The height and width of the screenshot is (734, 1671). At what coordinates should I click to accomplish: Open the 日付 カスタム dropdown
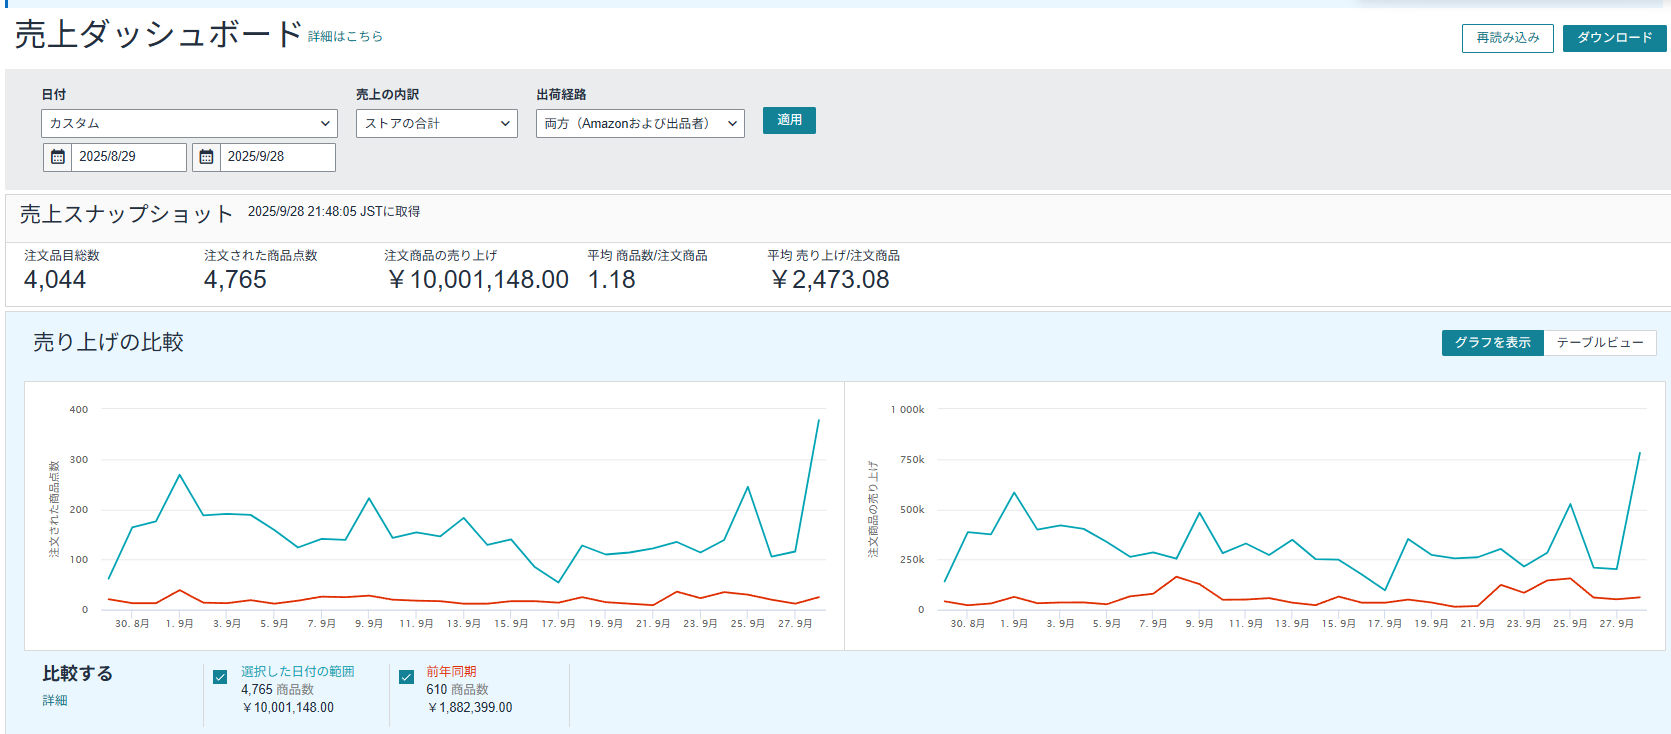coord(189,123)
